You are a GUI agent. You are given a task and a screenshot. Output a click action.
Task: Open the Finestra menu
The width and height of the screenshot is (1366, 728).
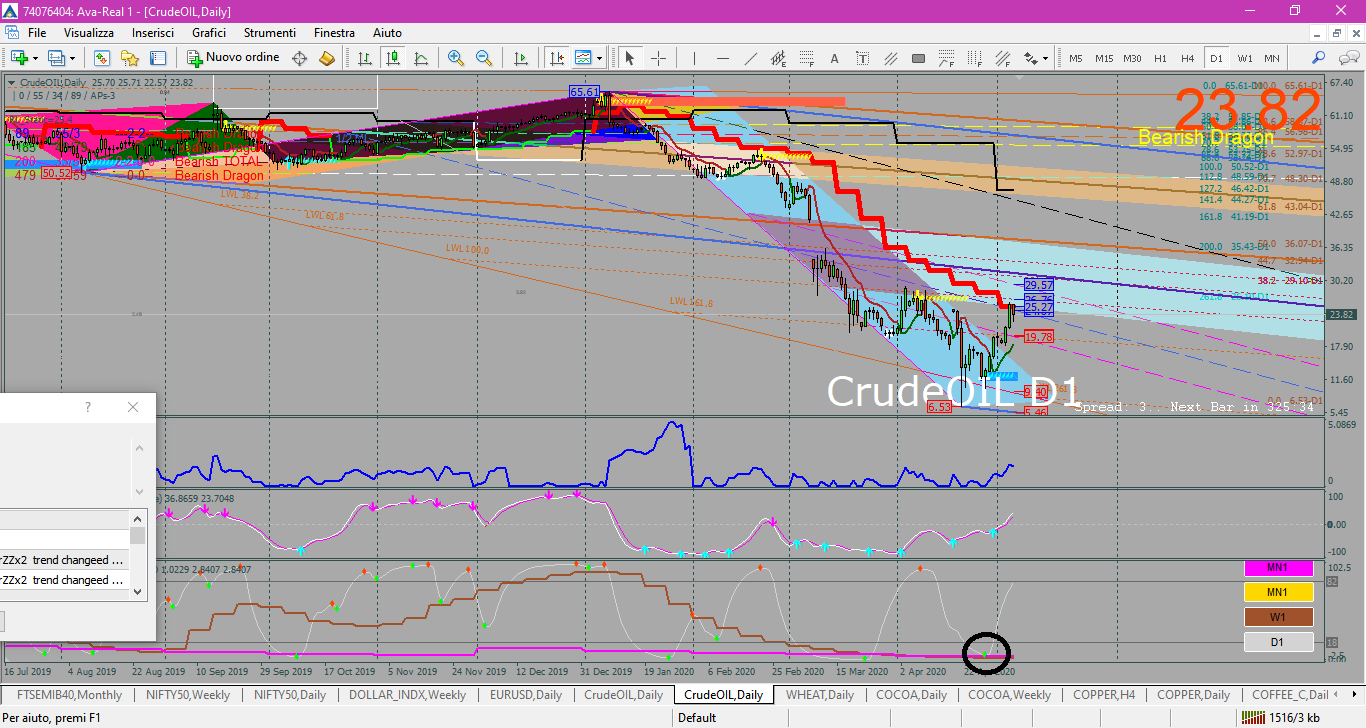tap(334, 33)
